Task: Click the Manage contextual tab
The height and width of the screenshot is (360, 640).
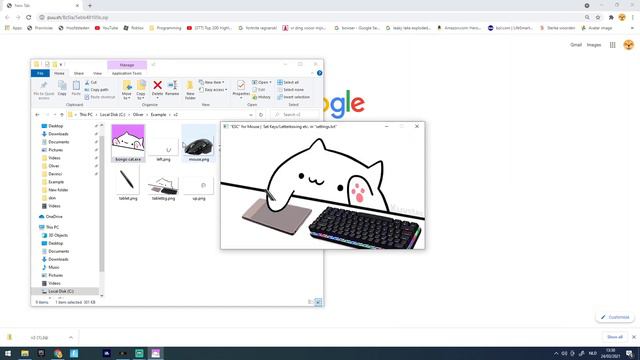Action: [127, 65]
